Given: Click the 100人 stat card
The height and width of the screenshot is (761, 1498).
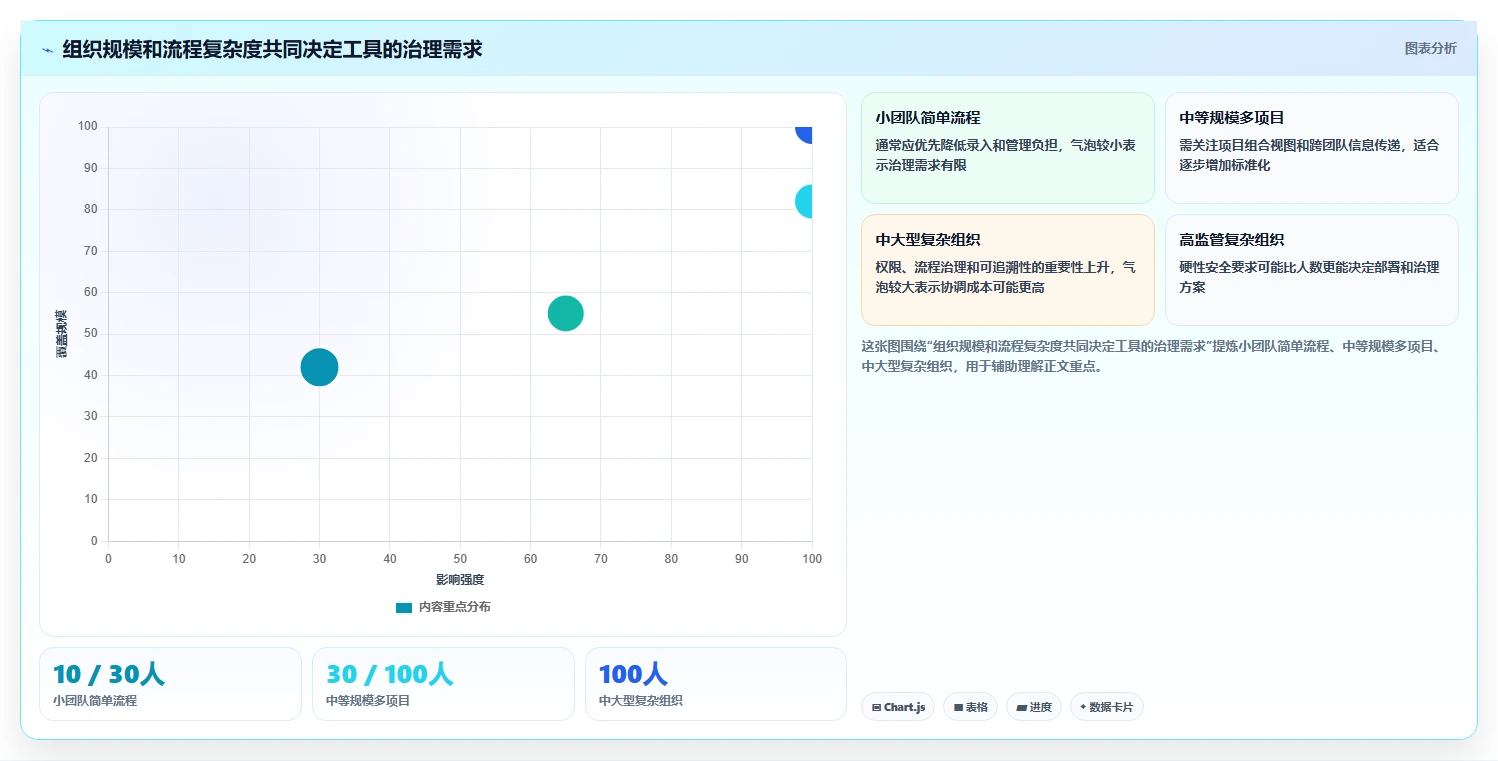Looking at the screenshot, I should (x=716, y=684).
